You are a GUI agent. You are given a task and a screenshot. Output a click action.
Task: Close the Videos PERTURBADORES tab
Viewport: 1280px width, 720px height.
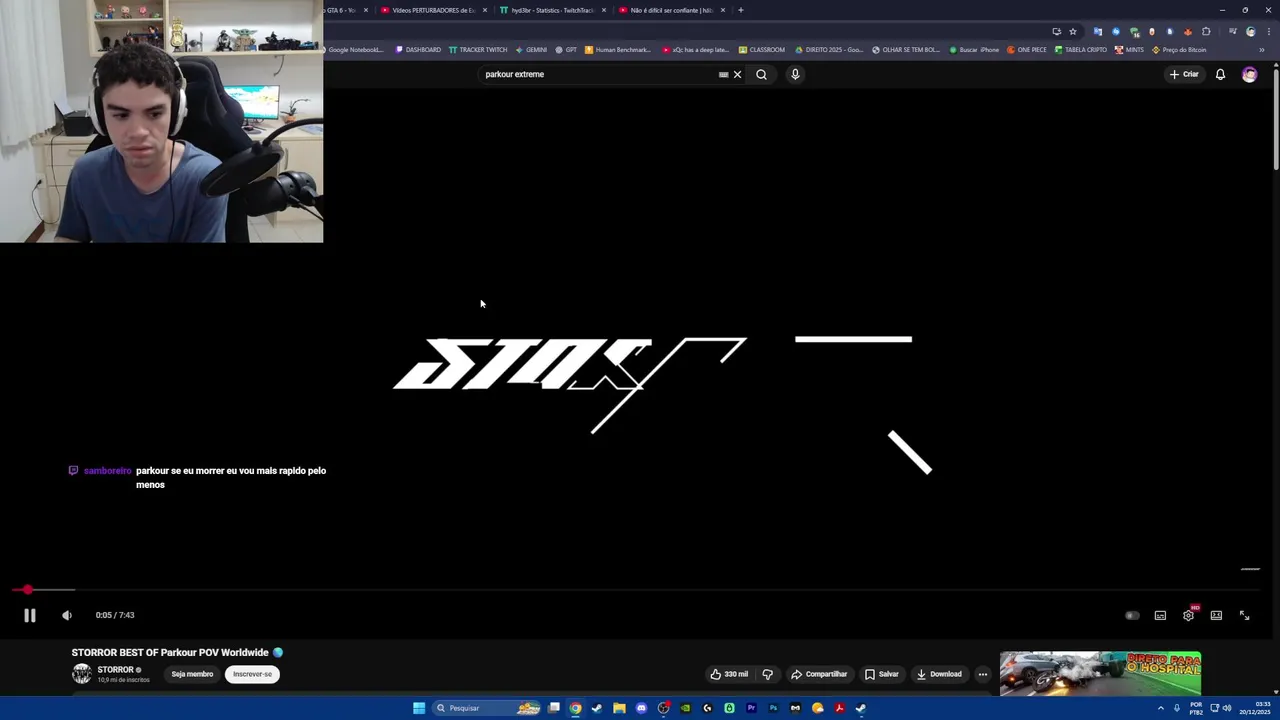coord(485,10)
